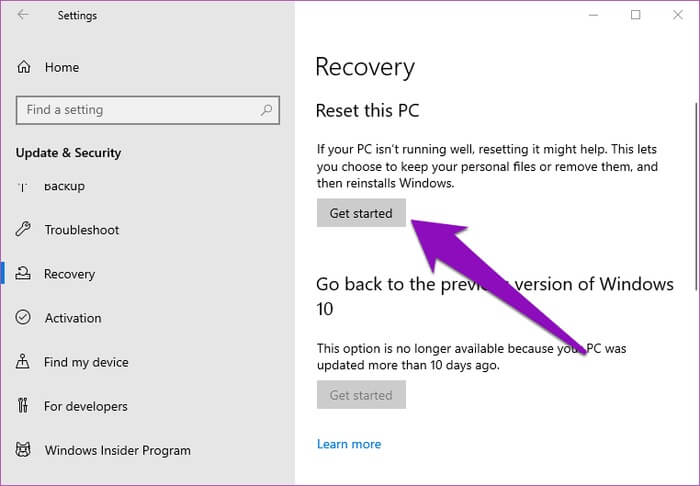
Task: Open the Backup settings page
Action: click(64, 187)
